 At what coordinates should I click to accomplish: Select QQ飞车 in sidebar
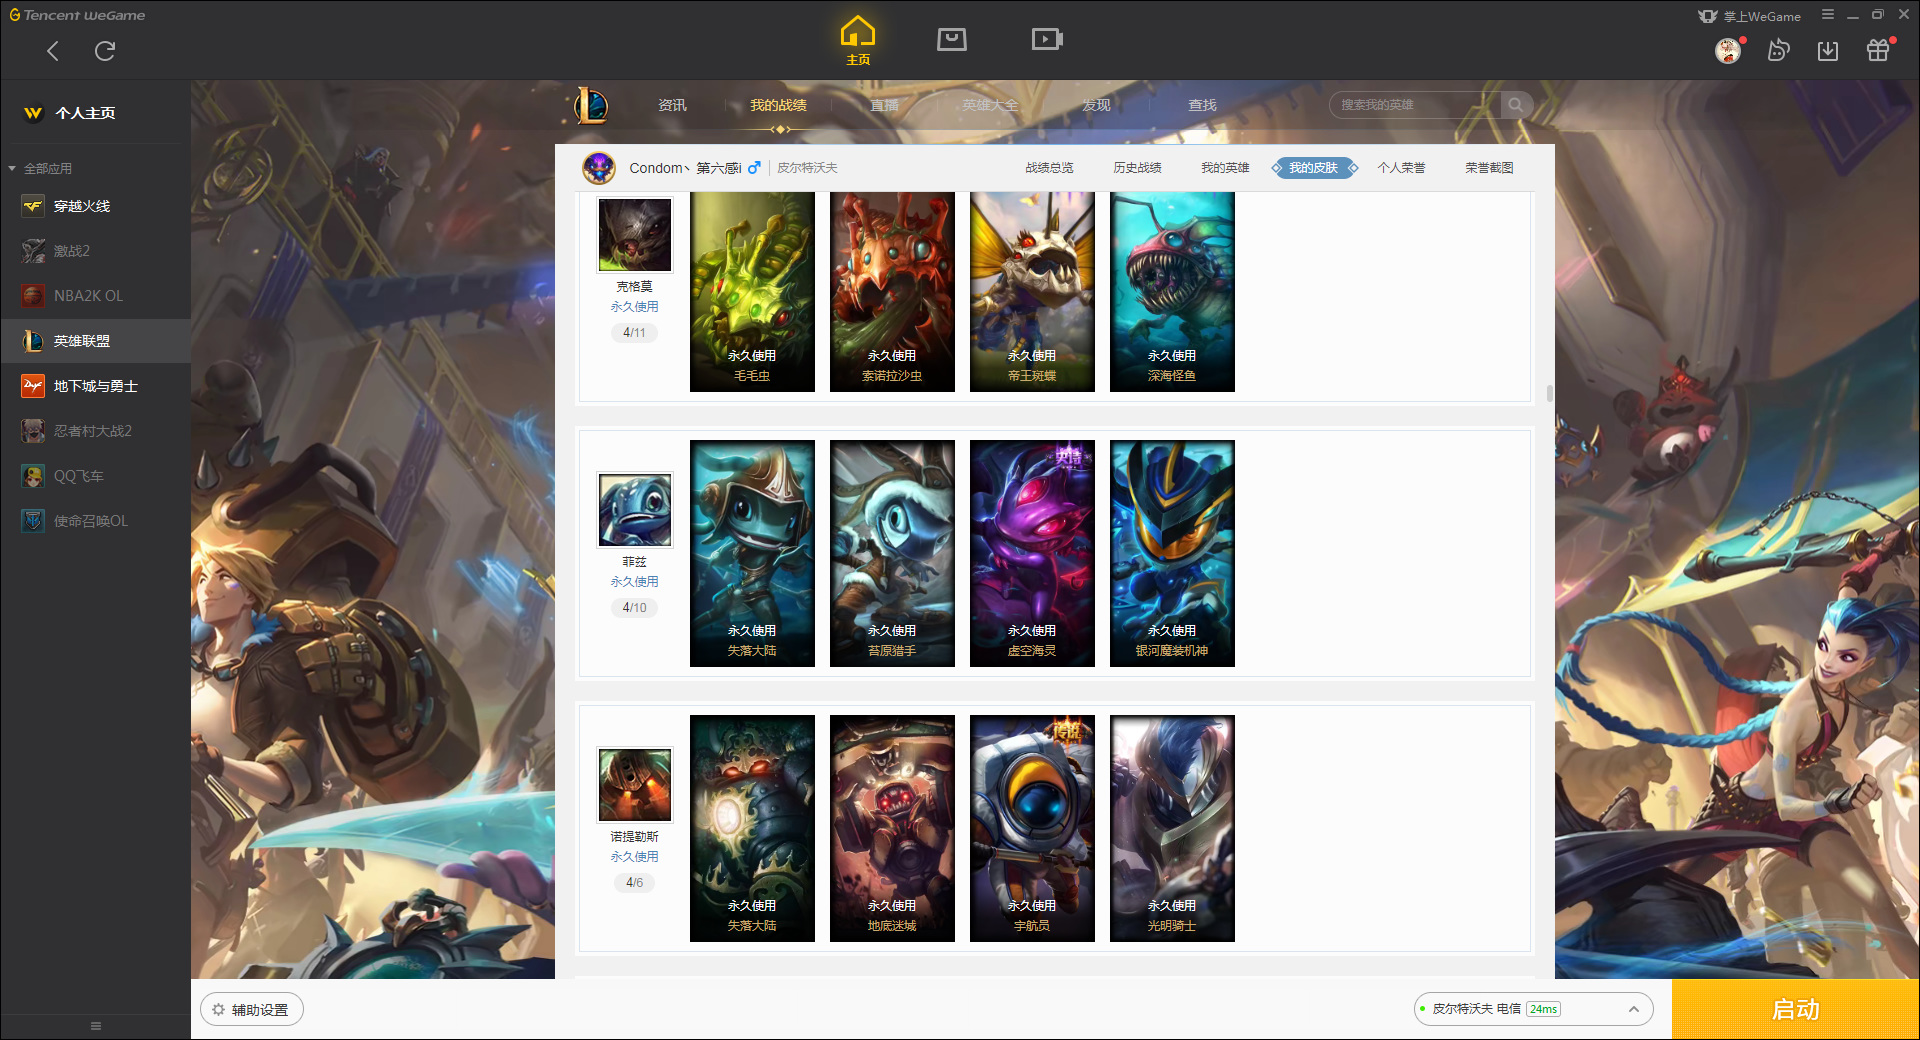[x=95, y=476]
